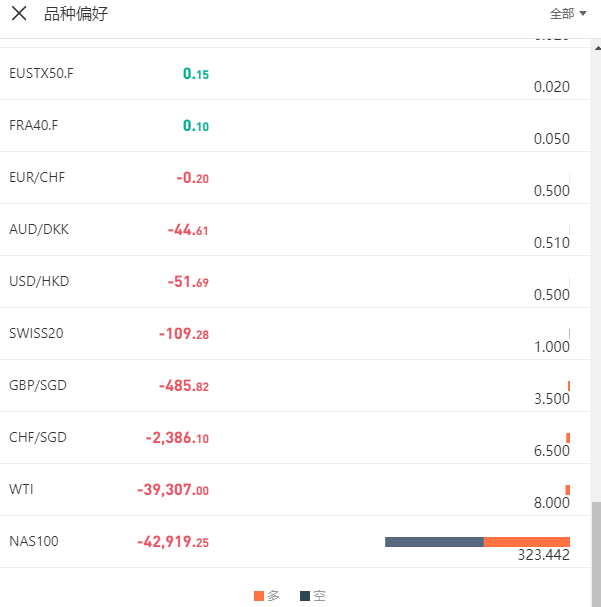
Task: Open the AUD/DKK row
Action: coord(39,229)
